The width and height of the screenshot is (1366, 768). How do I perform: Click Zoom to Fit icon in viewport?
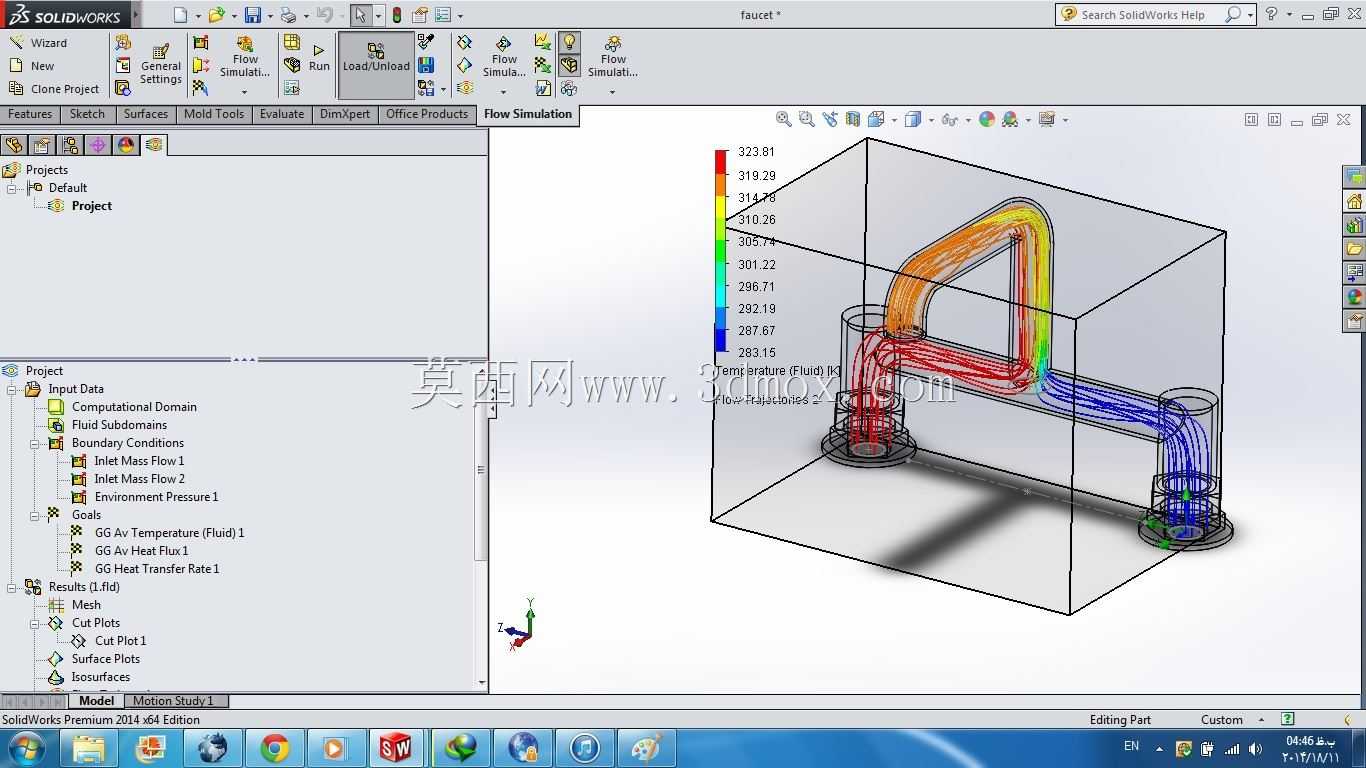pyautogui.click(x=784, y=119)
